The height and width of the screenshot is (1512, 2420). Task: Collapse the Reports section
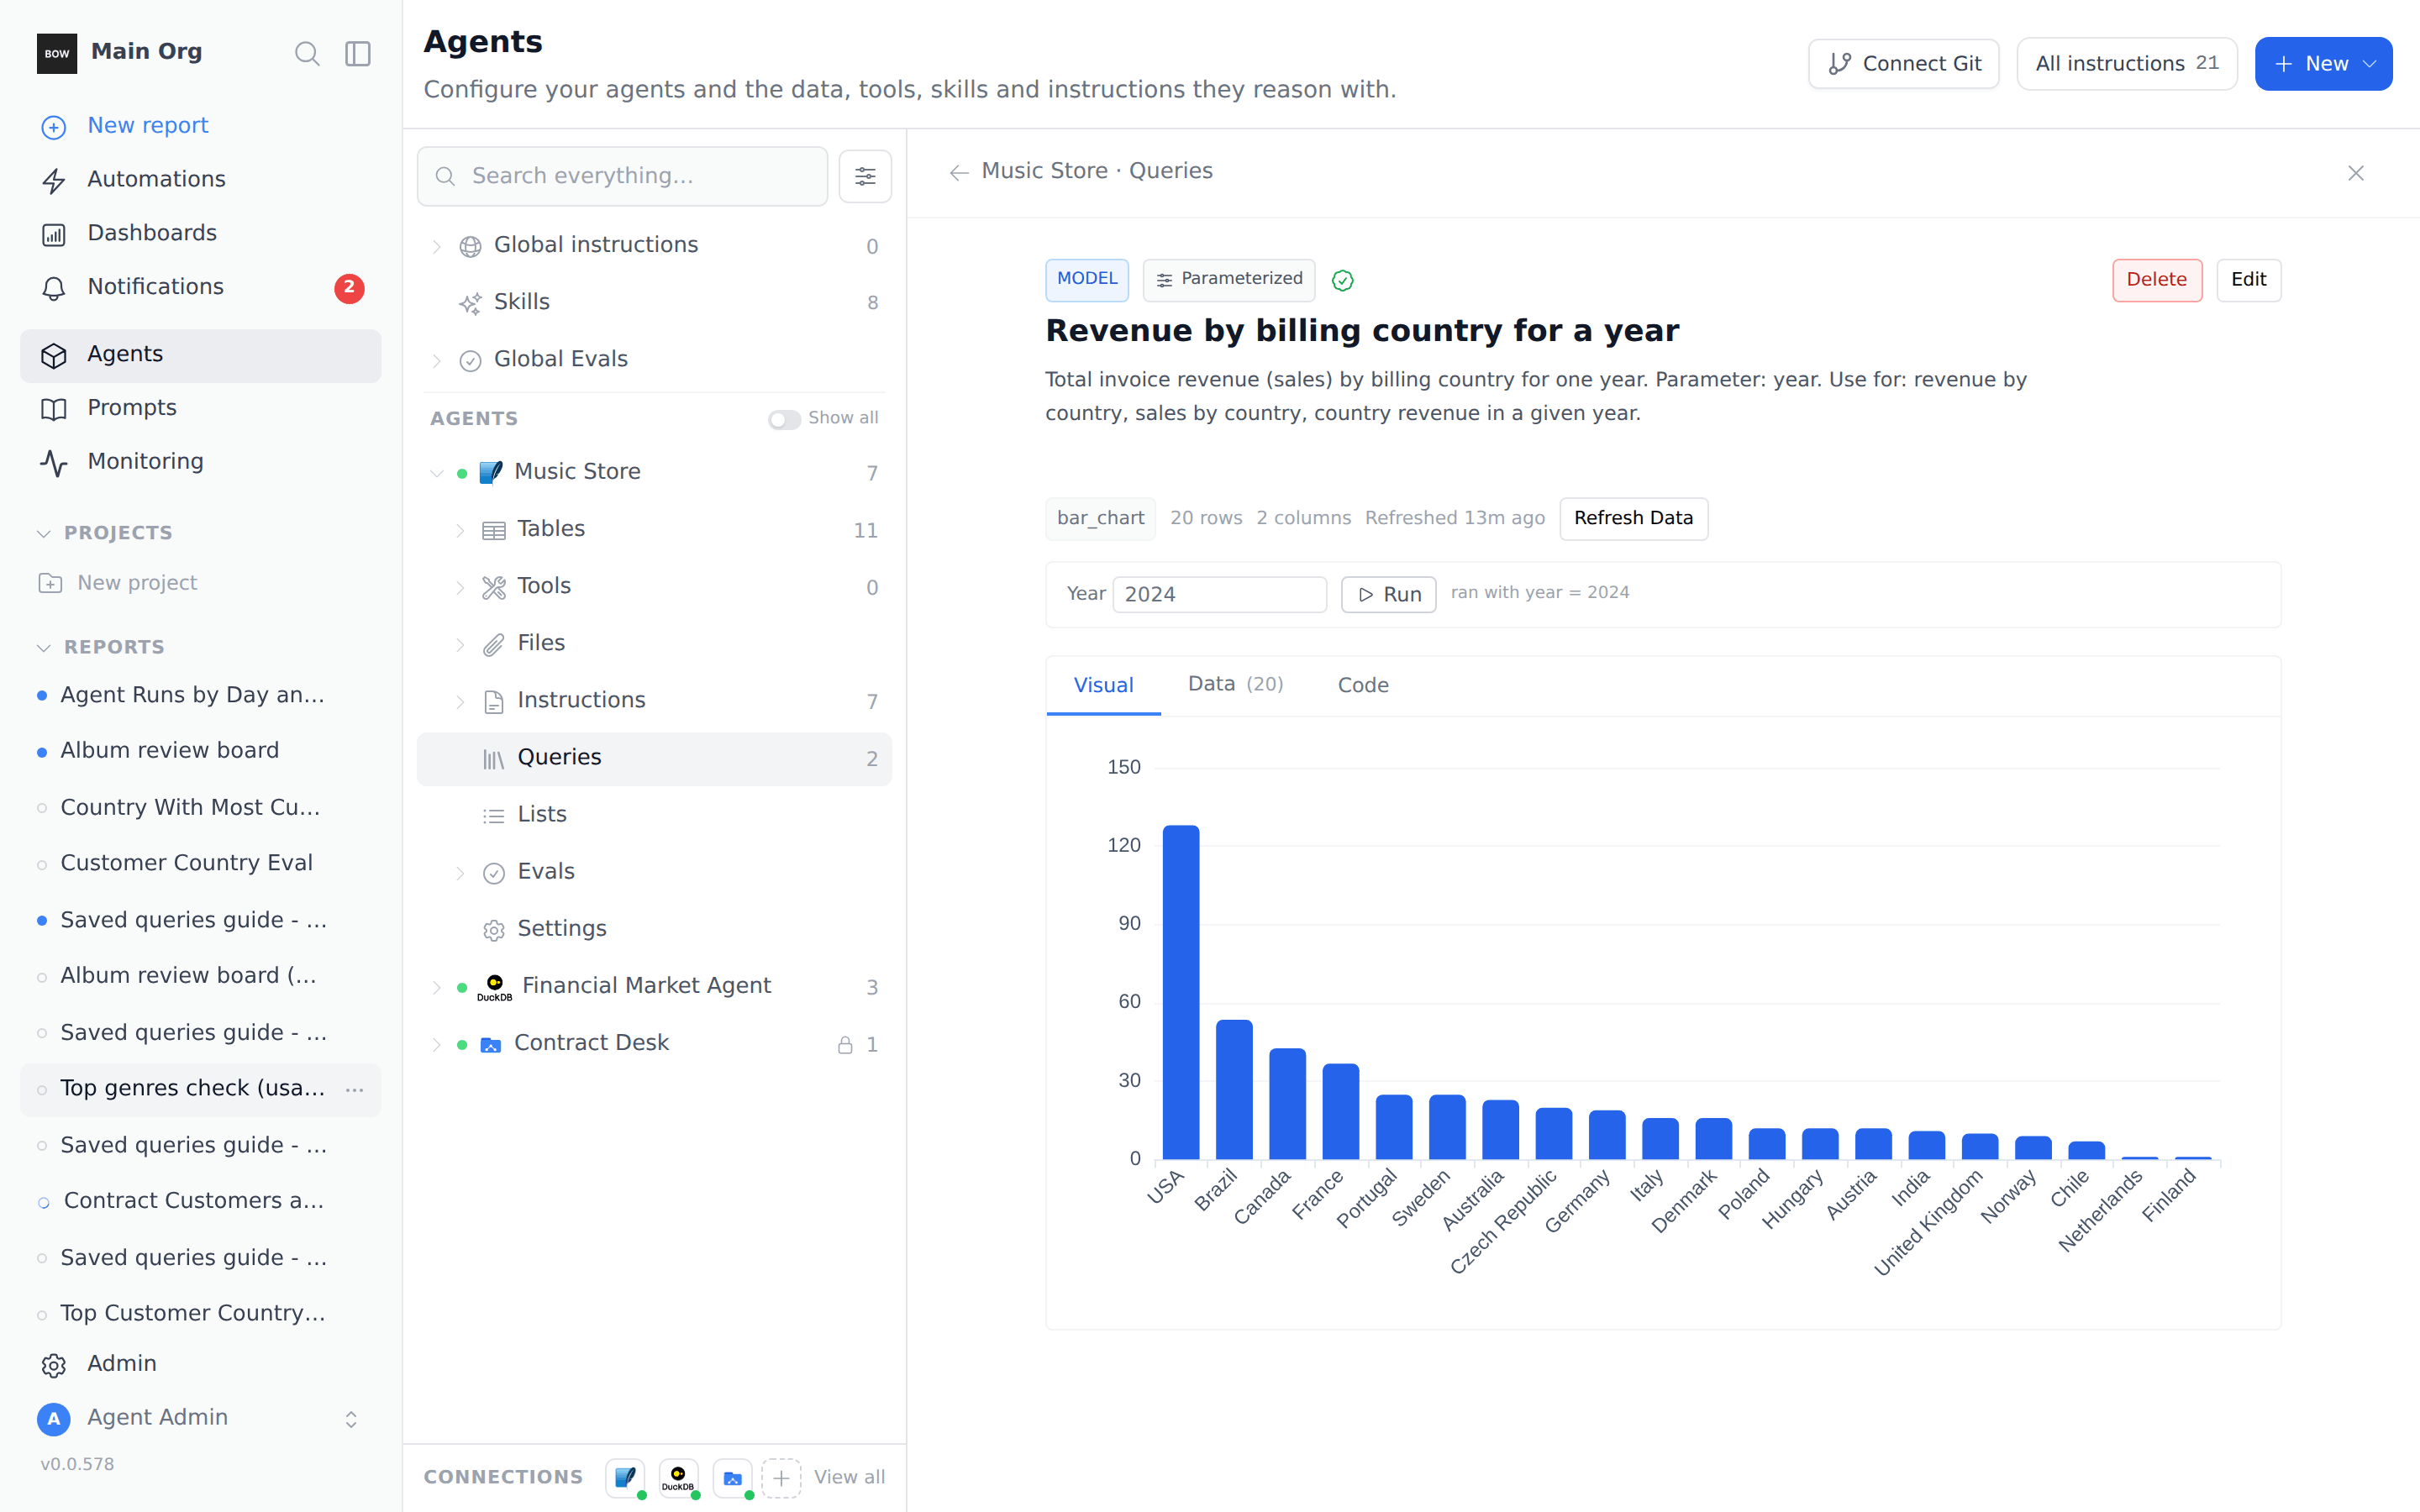44,648
